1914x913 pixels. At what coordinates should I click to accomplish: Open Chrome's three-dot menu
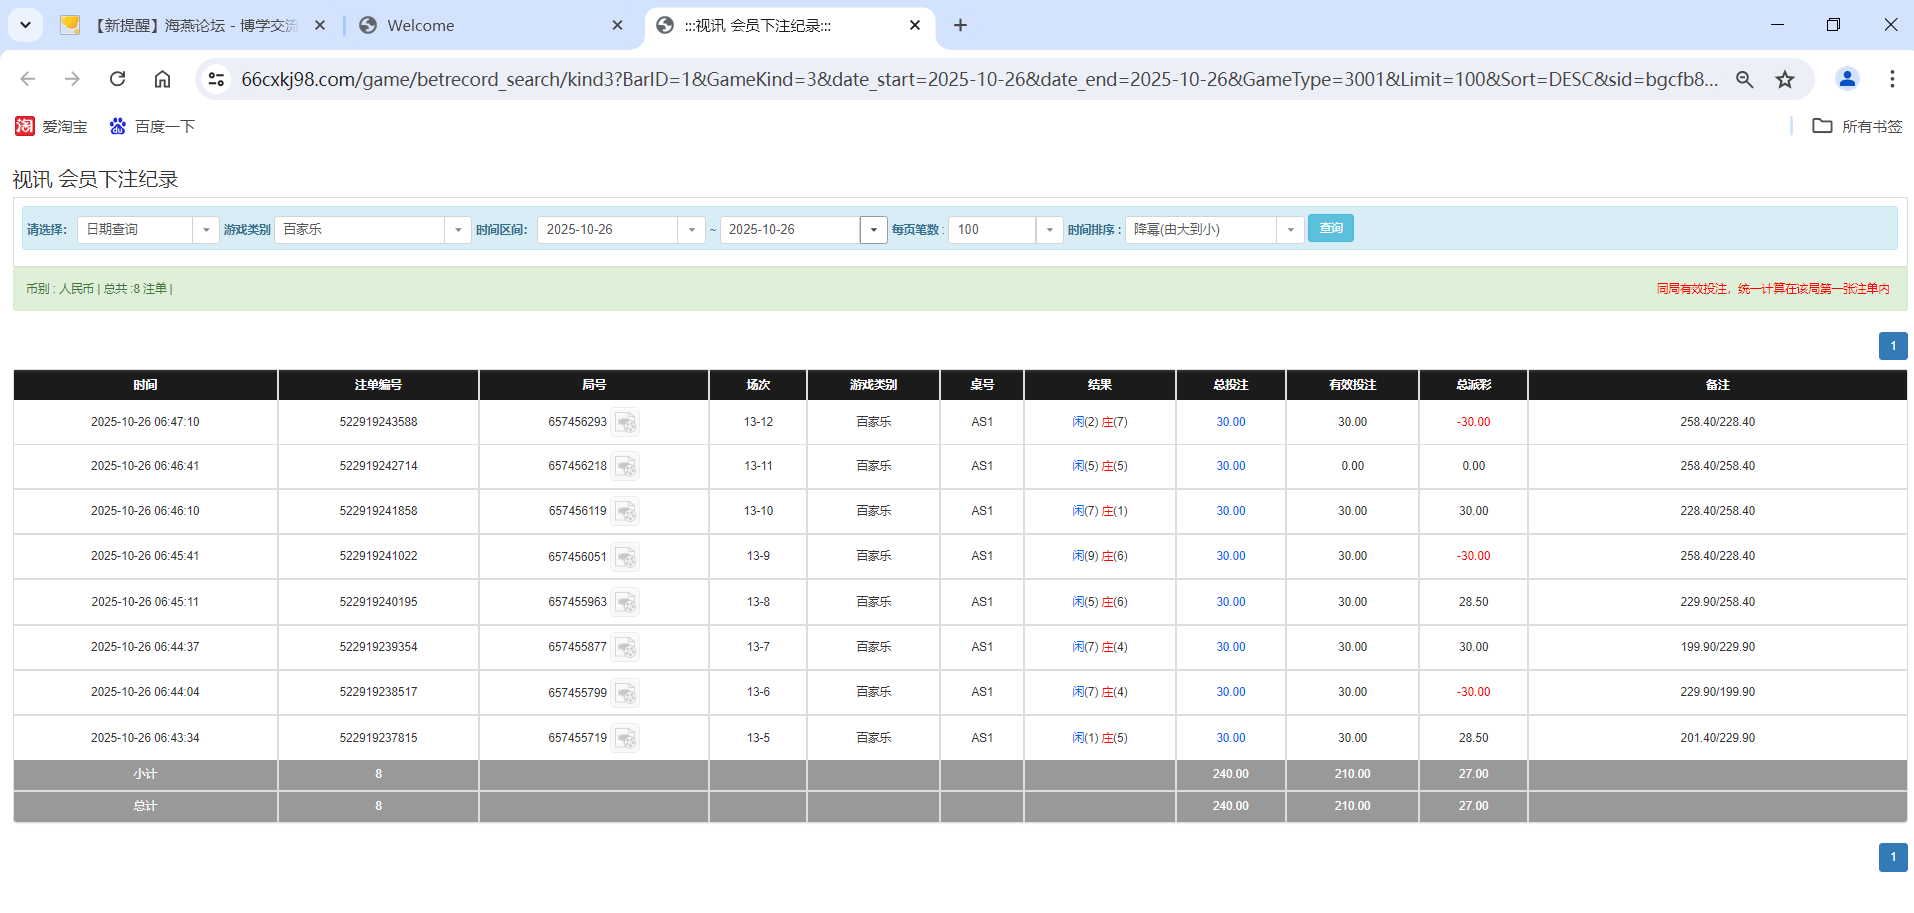(x=1892, y=79)
